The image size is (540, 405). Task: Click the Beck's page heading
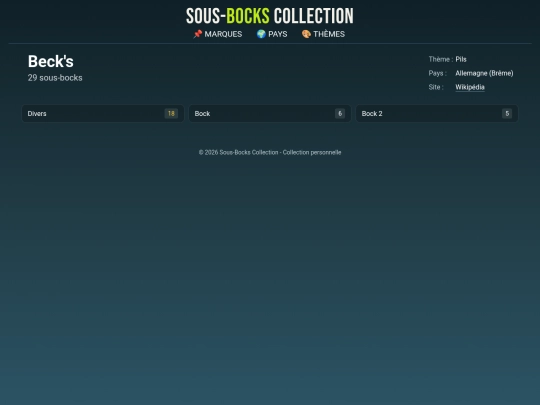click(x=51, y=62)
